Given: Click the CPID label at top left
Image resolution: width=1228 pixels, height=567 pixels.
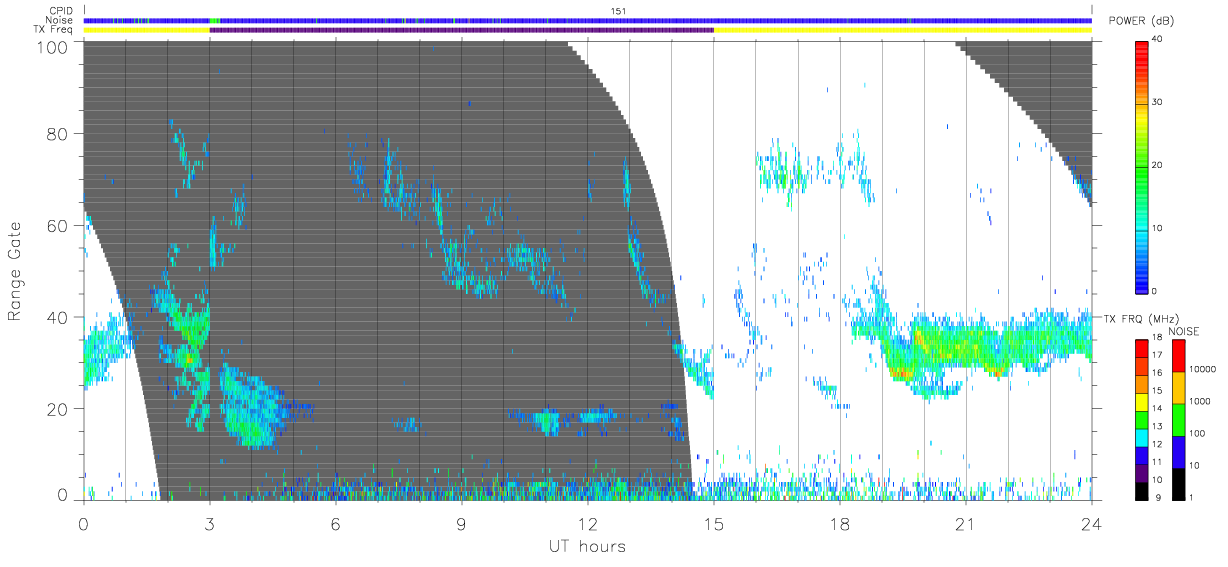Looking at the screenshot, I should (62, 11).
